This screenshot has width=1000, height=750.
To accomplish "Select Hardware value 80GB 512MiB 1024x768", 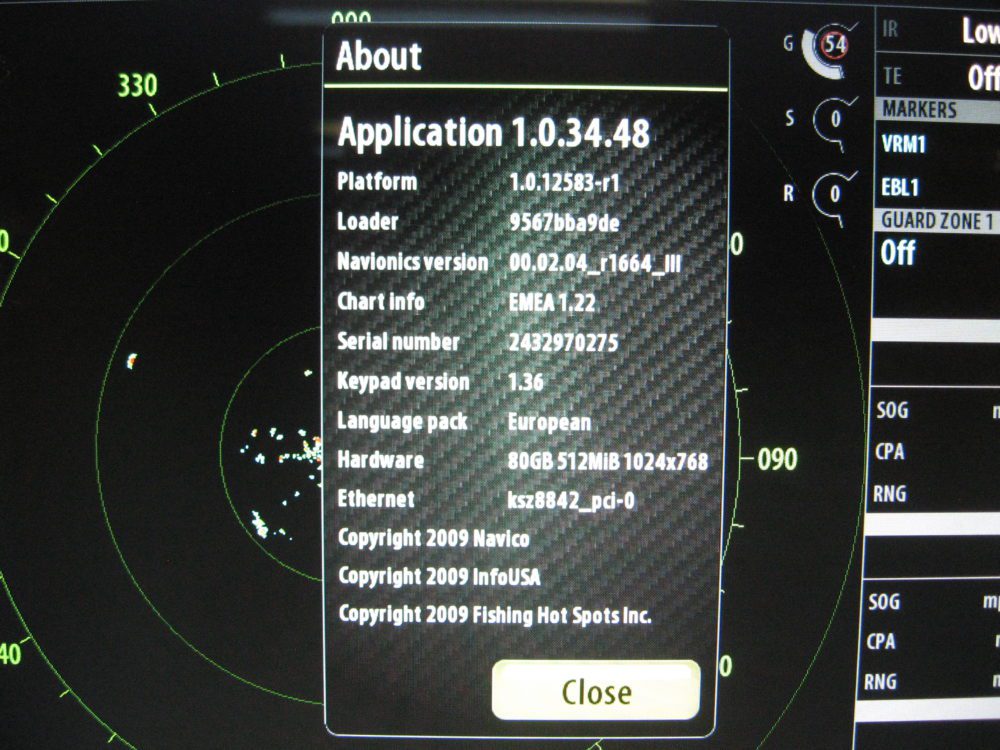I will [x=608, y=461].
